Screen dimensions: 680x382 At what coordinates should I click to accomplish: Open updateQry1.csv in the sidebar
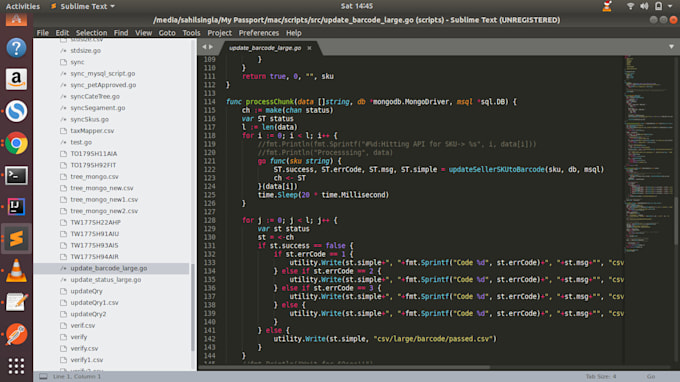click(94, 303)
